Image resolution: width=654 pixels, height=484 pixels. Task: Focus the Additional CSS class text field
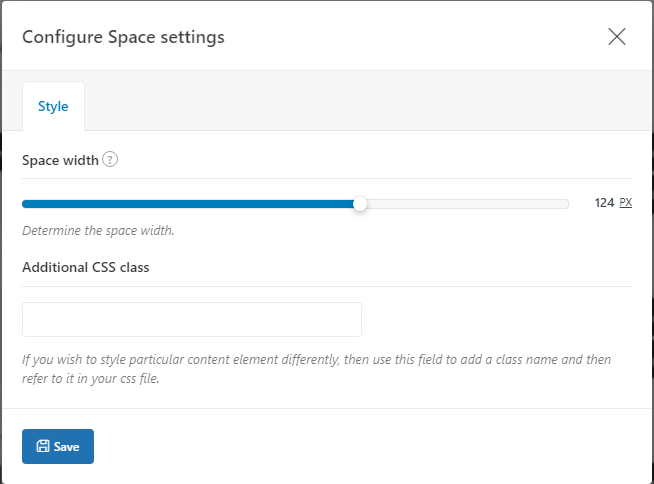pyautogui.click(x=192, y=319)
